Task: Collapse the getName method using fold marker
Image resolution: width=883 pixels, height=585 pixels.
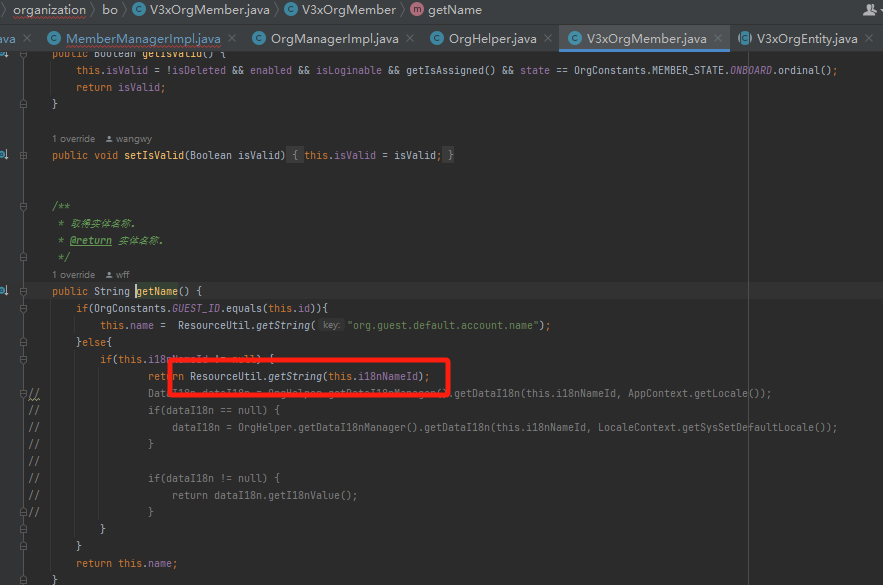Action: pyautogui.click(x=24, y=291)
